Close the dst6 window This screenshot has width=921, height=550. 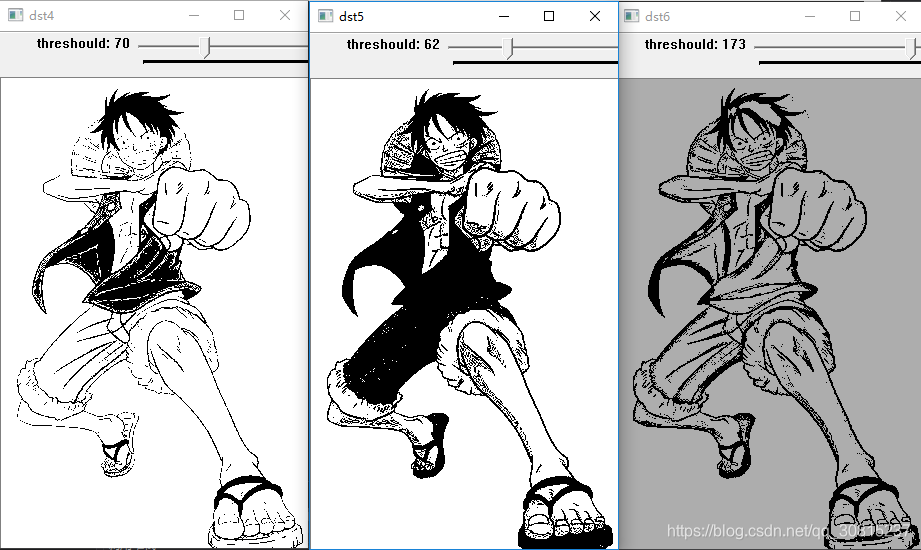[x=901, y=16]
